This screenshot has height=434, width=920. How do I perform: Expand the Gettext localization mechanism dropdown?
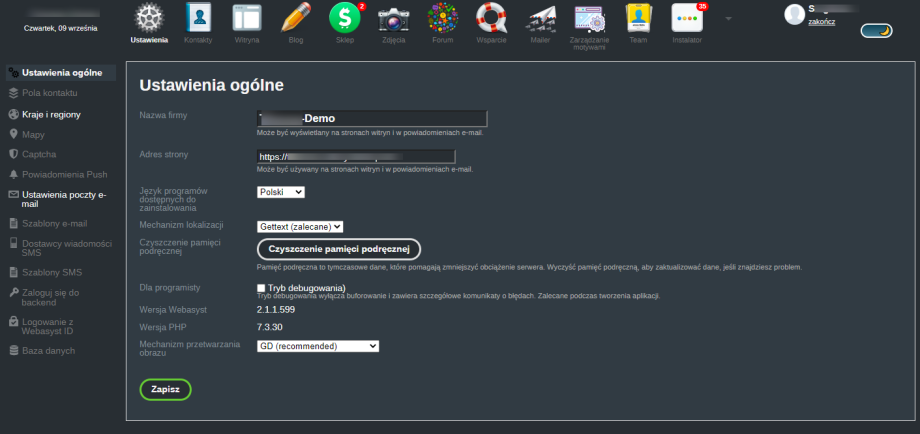point(300,227)
